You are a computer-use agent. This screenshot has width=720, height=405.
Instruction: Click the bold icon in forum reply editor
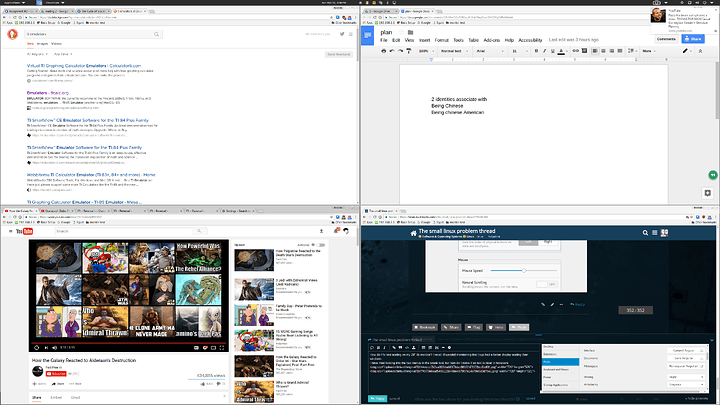378,348
